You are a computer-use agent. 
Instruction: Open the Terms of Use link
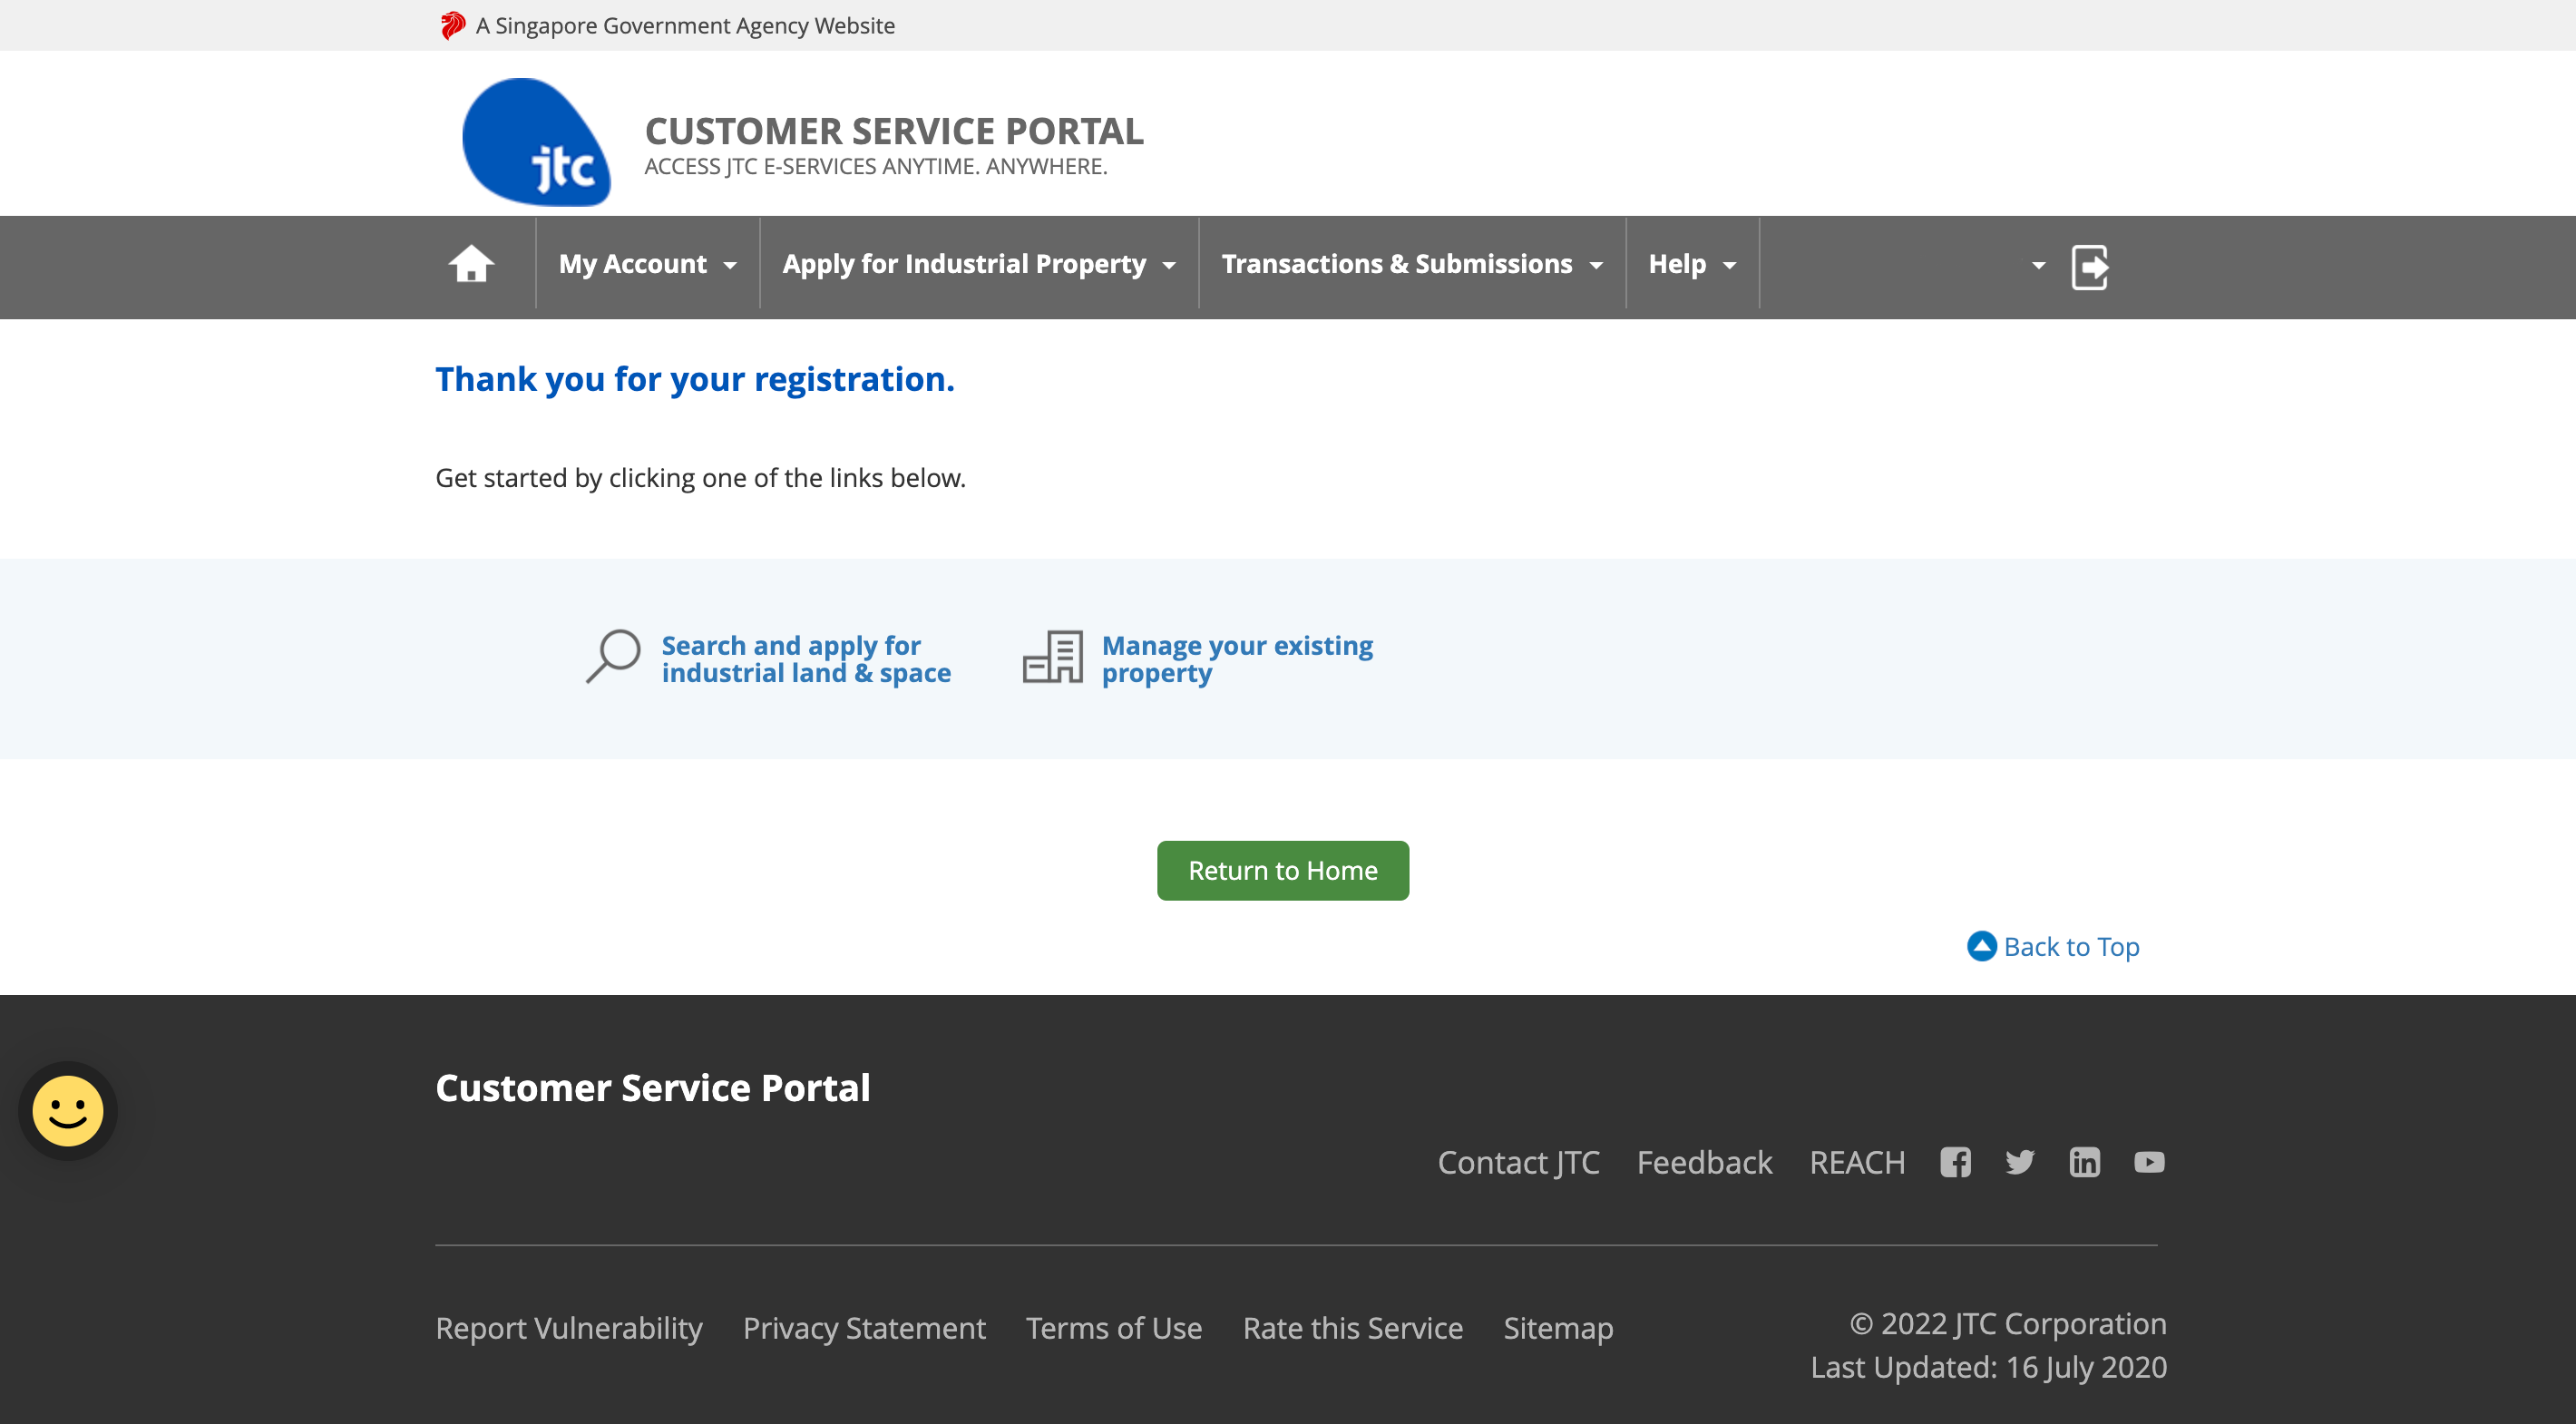[x=1114, y=1328]
